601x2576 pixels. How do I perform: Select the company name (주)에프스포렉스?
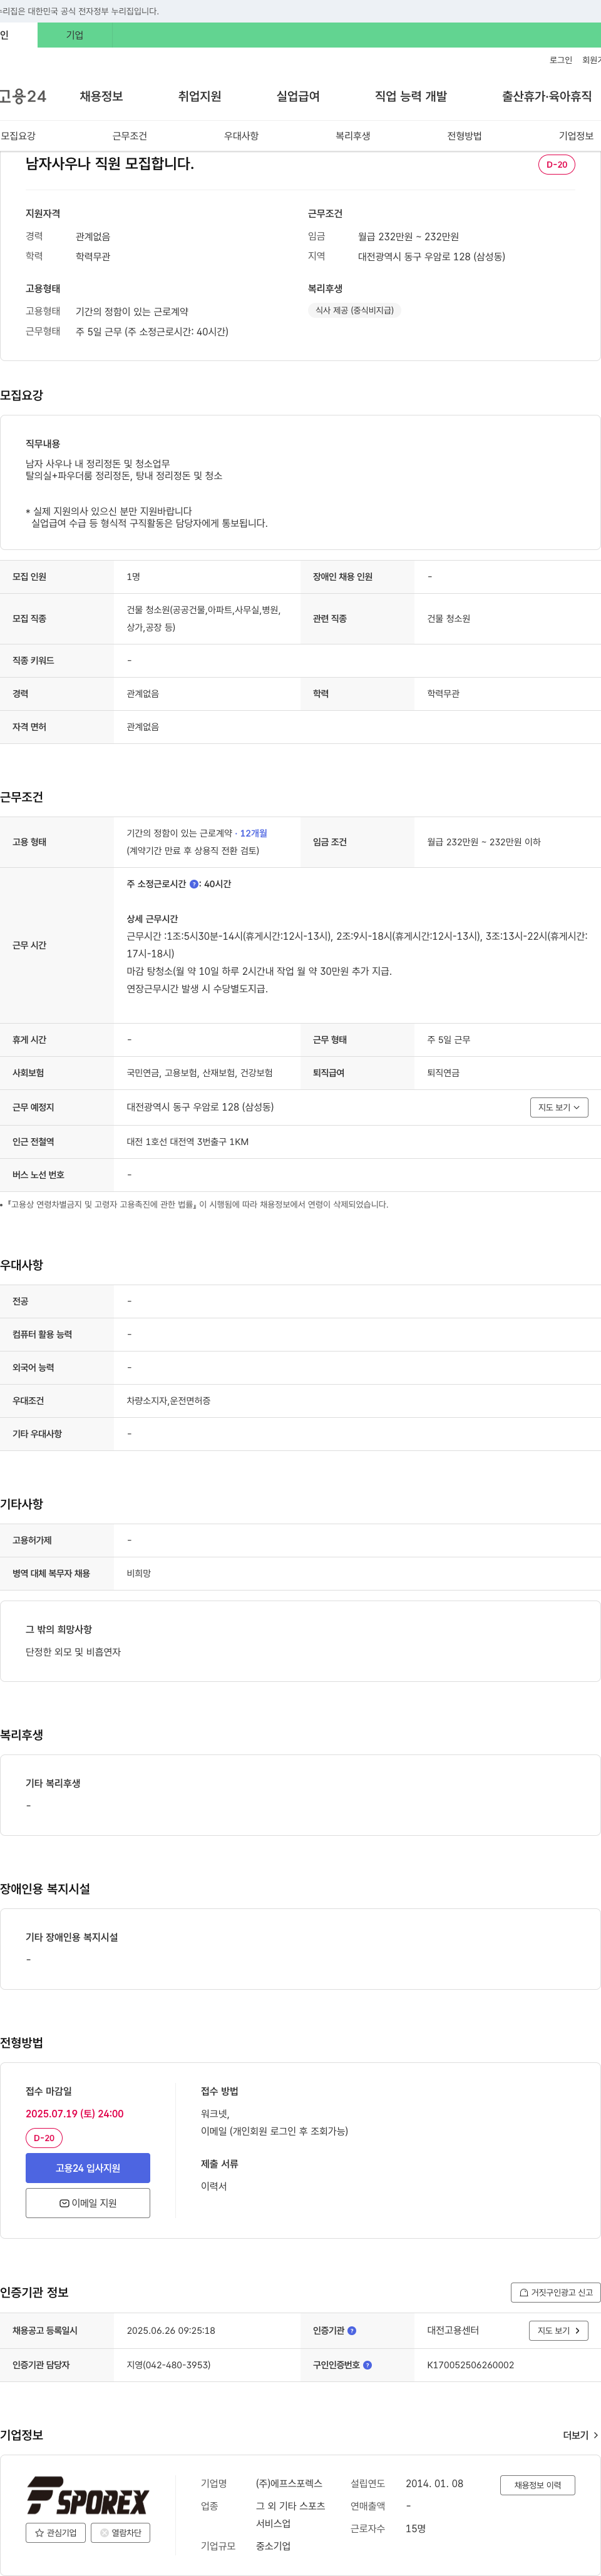289,2483
